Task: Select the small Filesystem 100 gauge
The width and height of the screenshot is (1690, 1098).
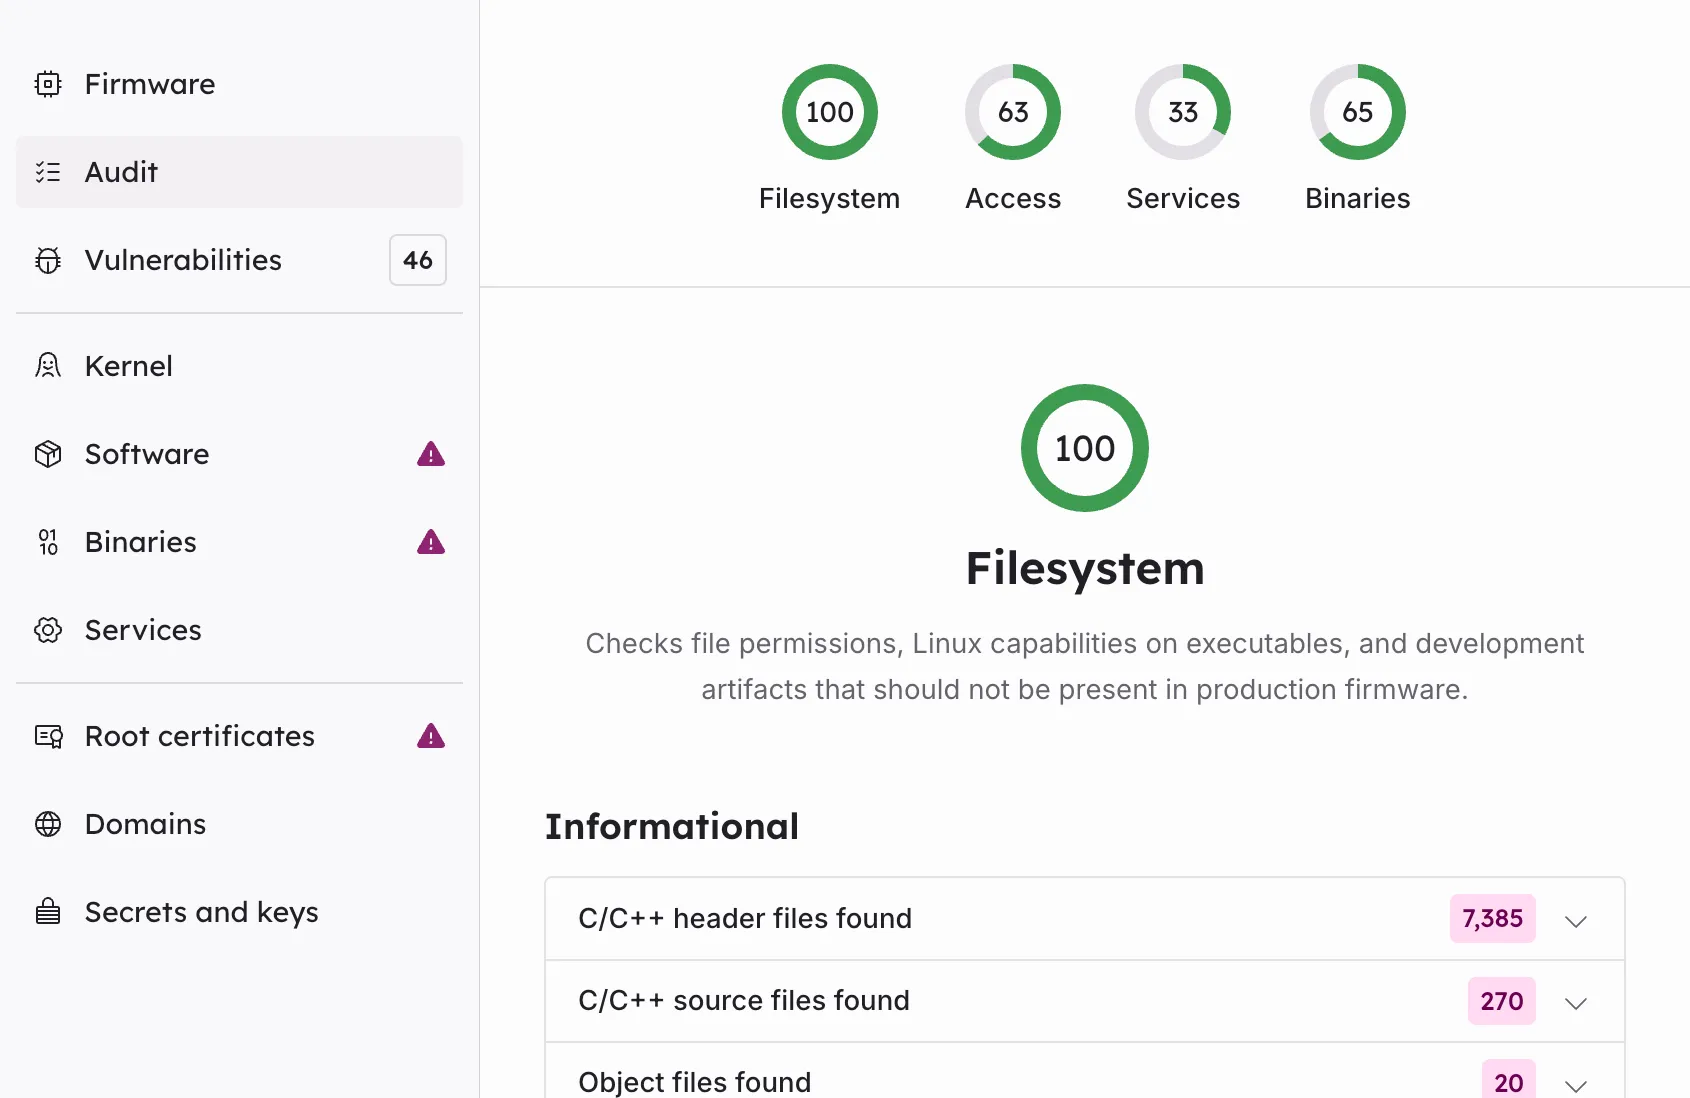Action: [x=829, y=112]
